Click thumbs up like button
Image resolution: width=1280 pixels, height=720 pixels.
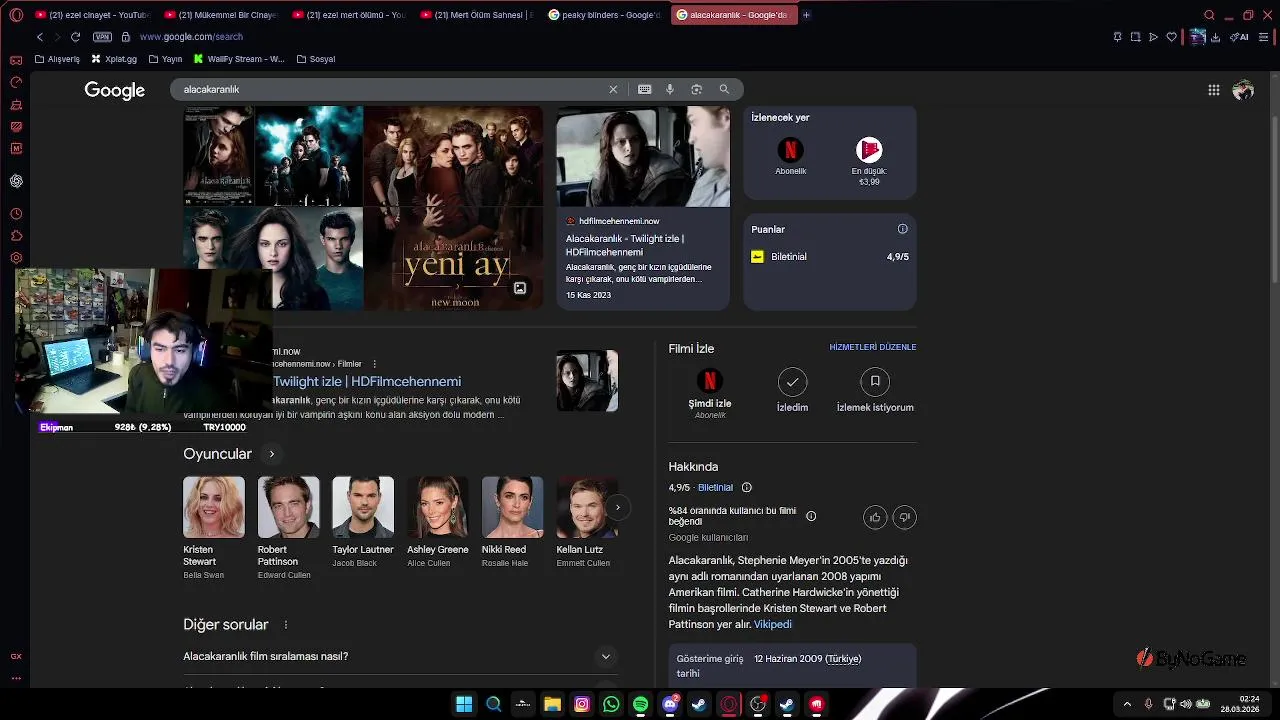pyautogui.click(x=875, y=517)
